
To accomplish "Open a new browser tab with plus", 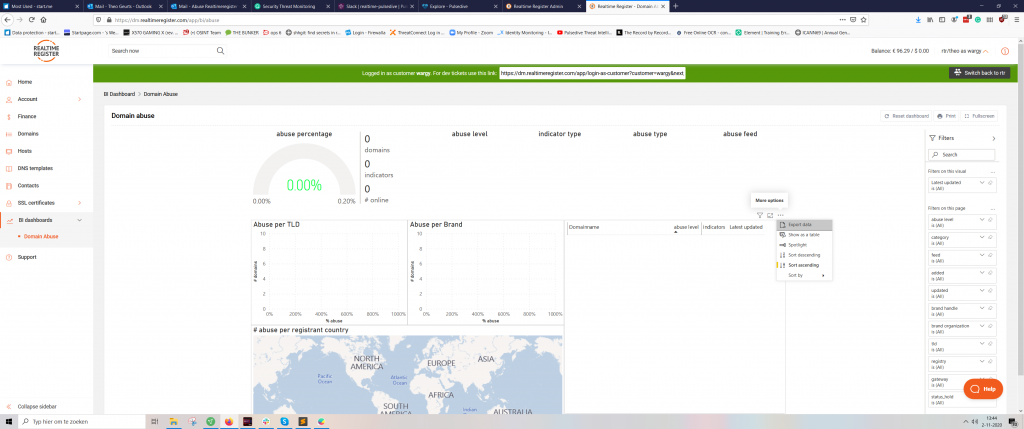I will point(676,6).
